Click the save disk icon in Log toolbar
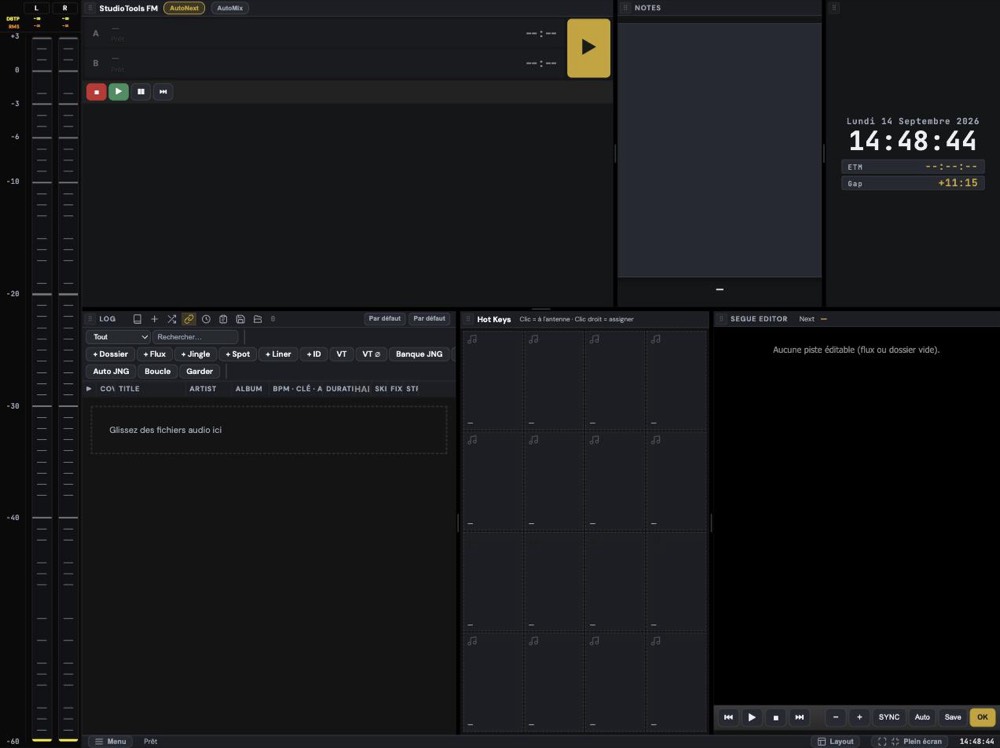This screenshot has width=1000, height=748. click(x=240, y=319)
